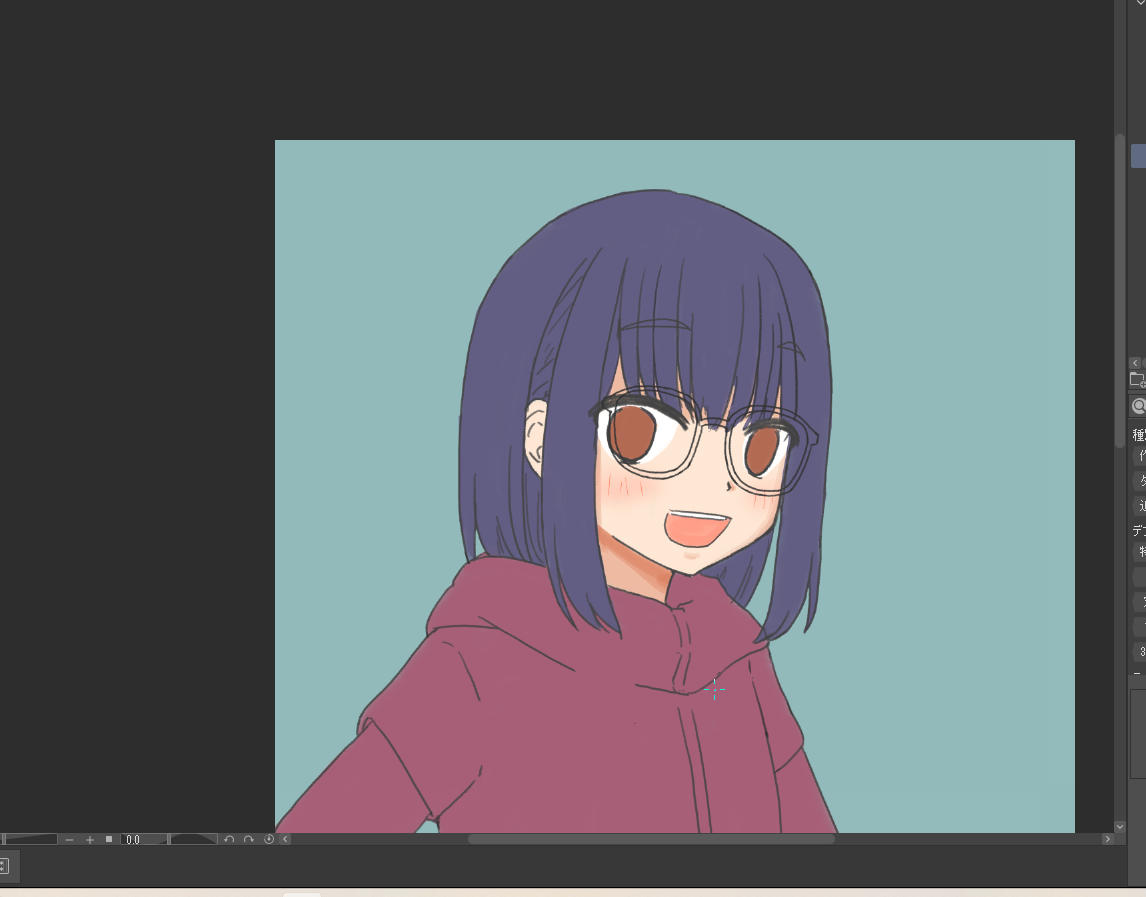Select the 作 entry in the right sidebar
1146x897 pixels.
1140,457
